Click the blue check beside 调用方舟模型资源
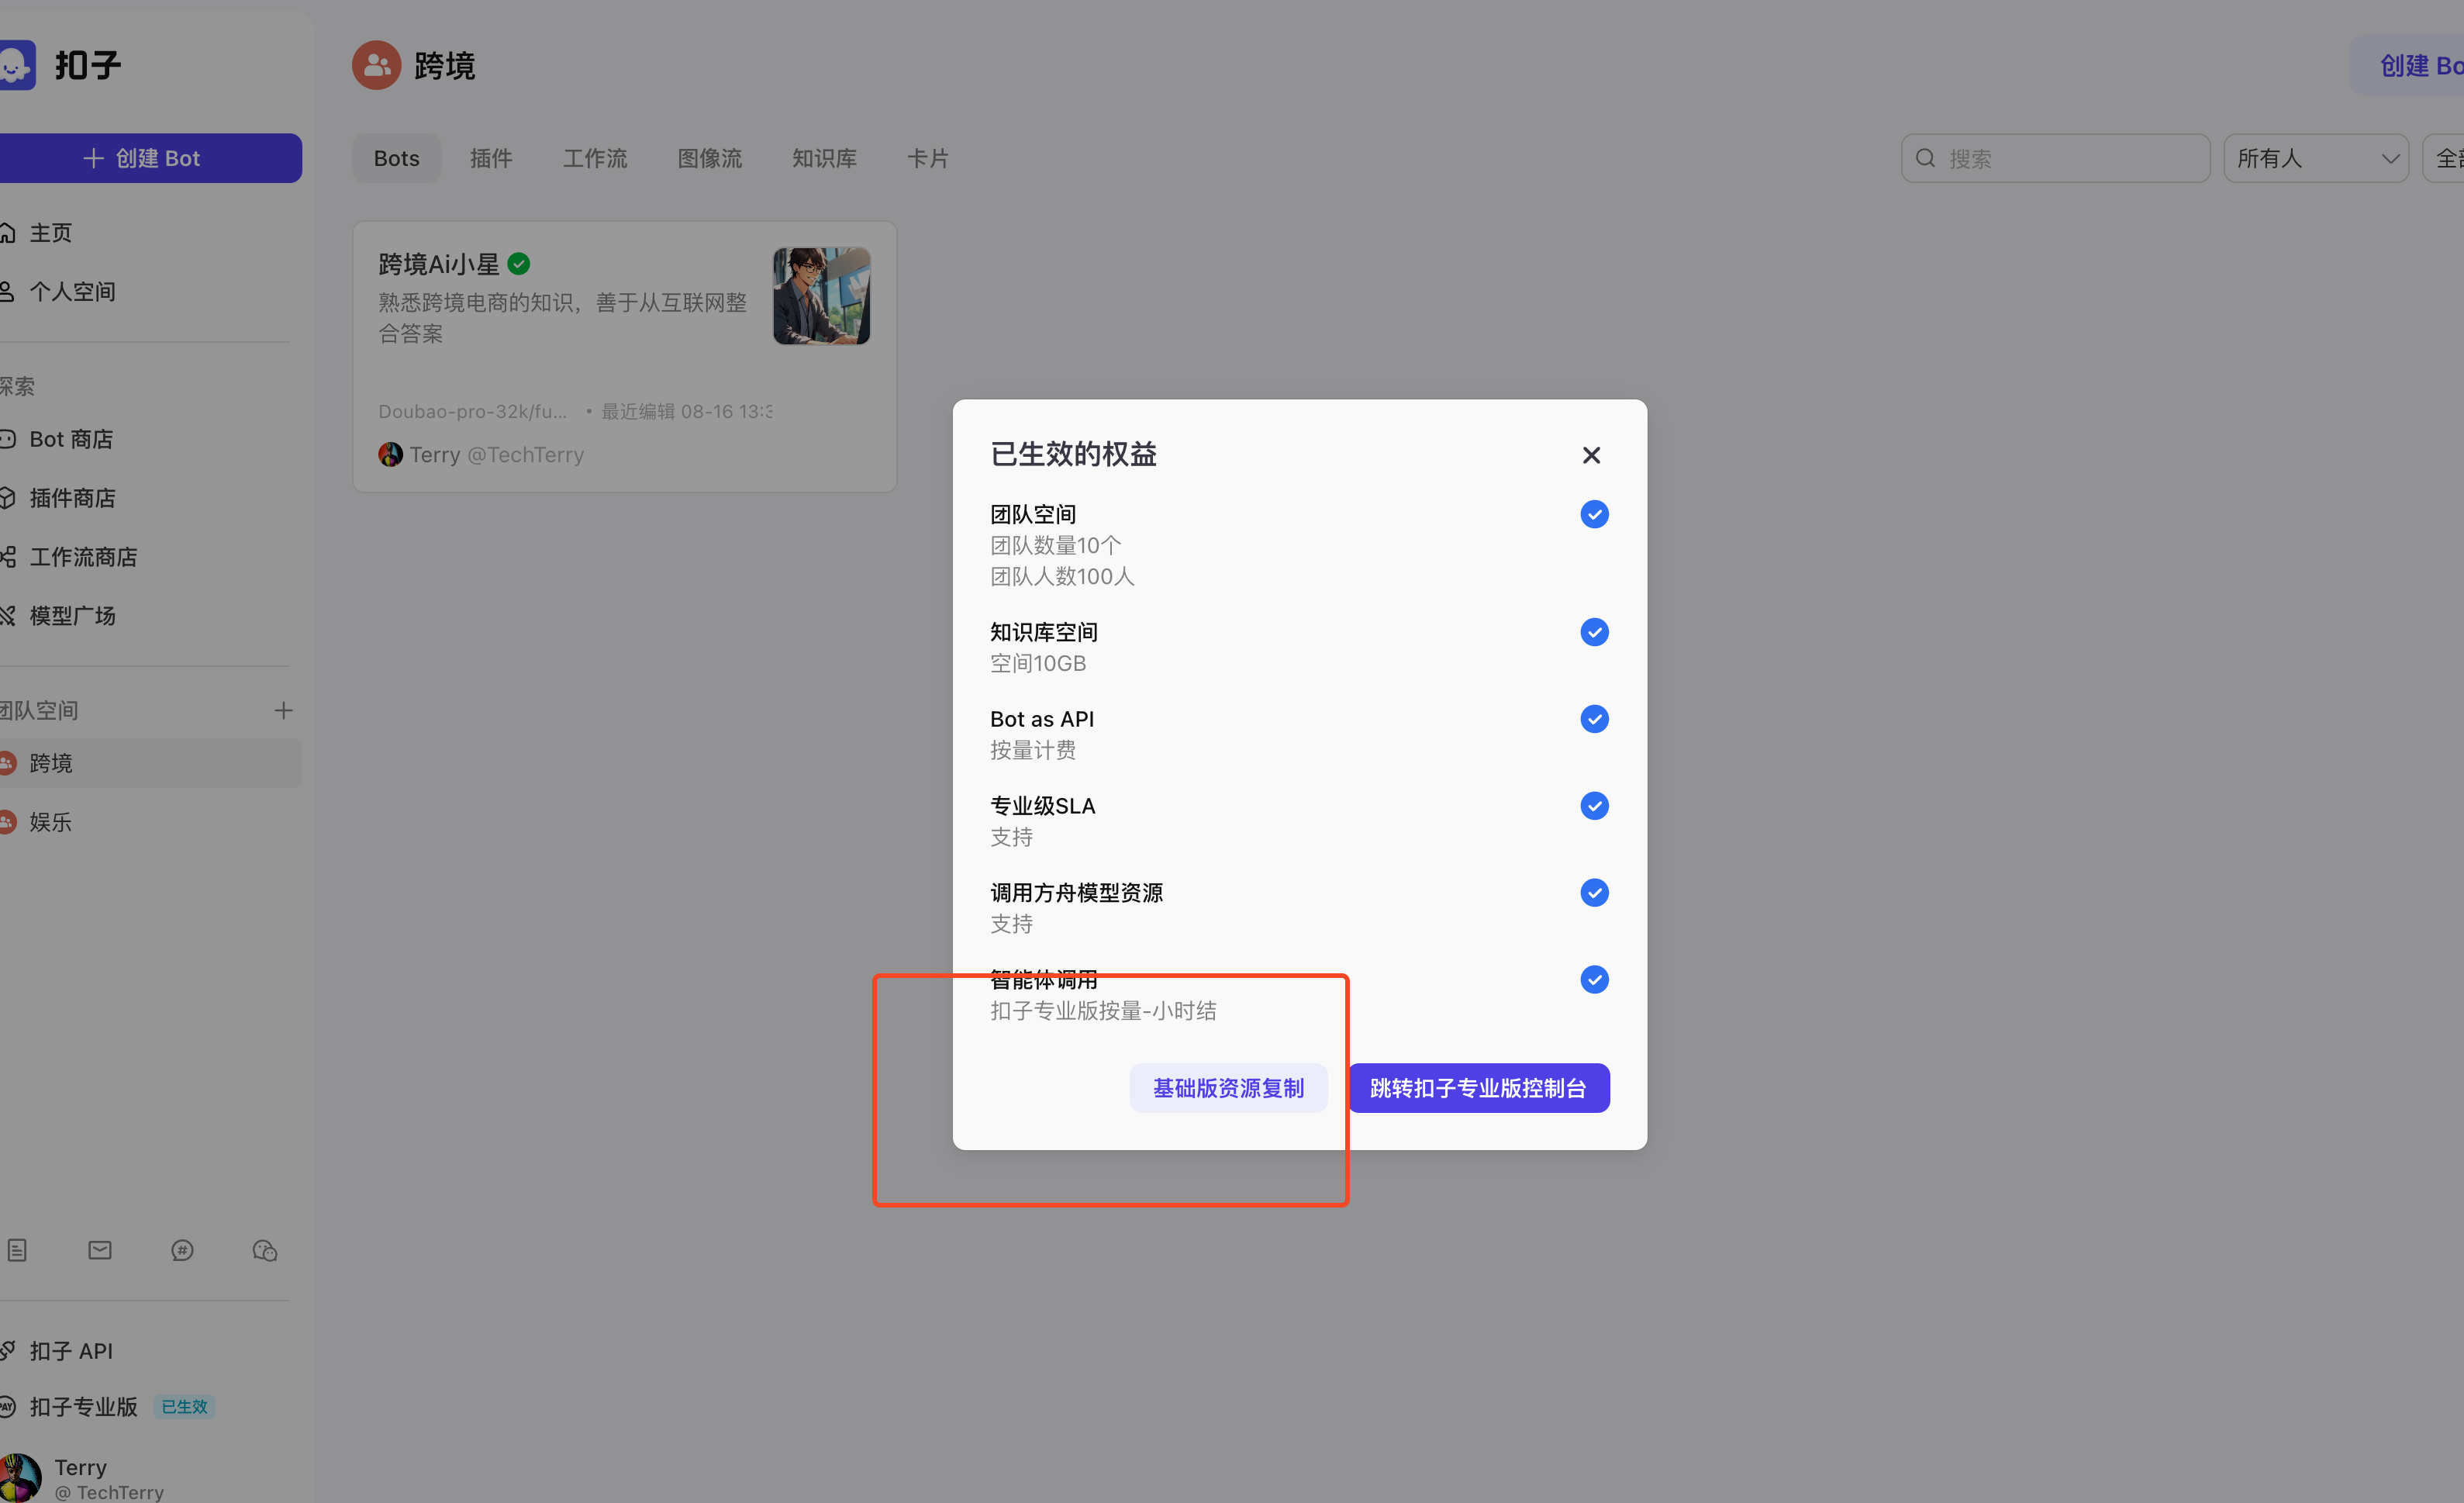2464x1503 pixels. (x=1594, y=893)
